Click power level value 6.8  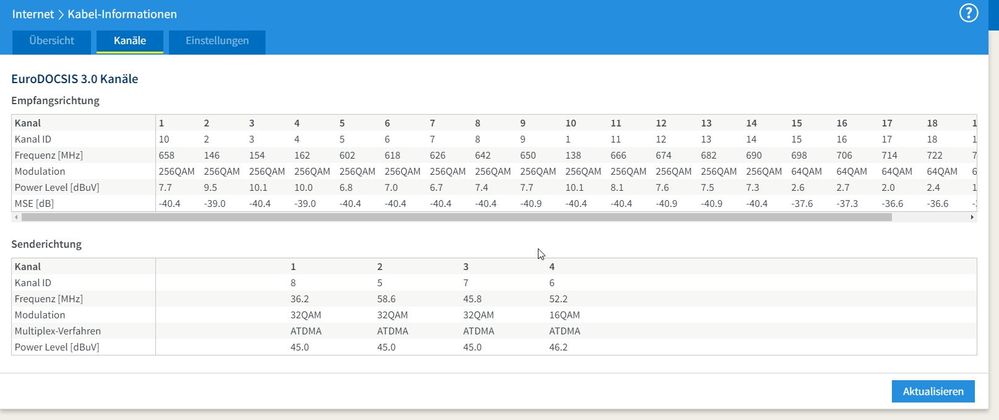(345, 187)
